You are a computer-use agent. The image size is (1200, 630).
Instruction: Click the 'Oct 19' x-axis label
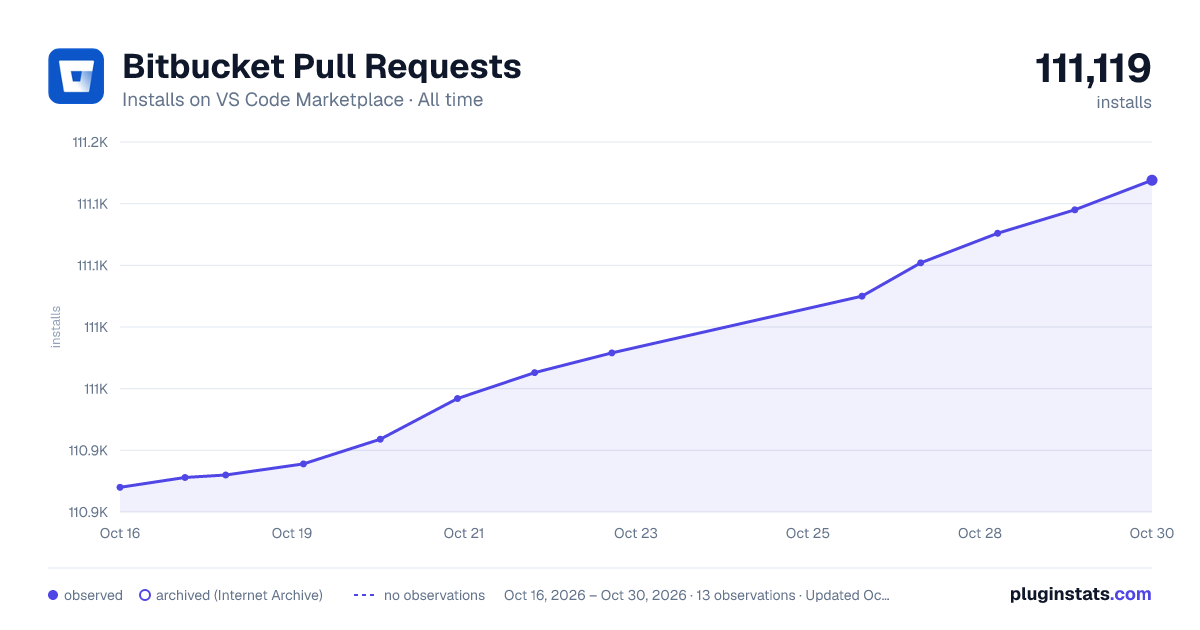point(292,533)
